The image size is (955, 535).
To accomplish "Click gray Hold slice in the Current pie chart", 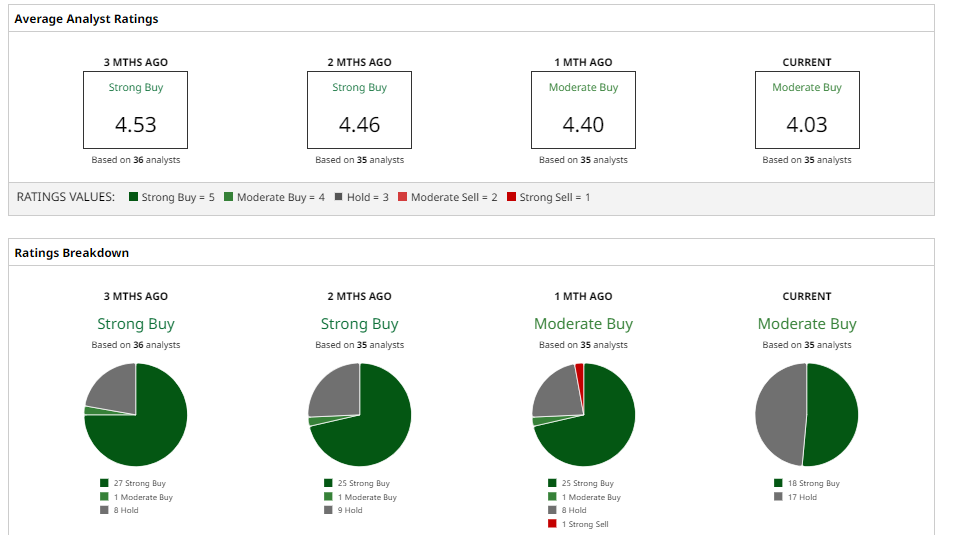I will (780, 414).
